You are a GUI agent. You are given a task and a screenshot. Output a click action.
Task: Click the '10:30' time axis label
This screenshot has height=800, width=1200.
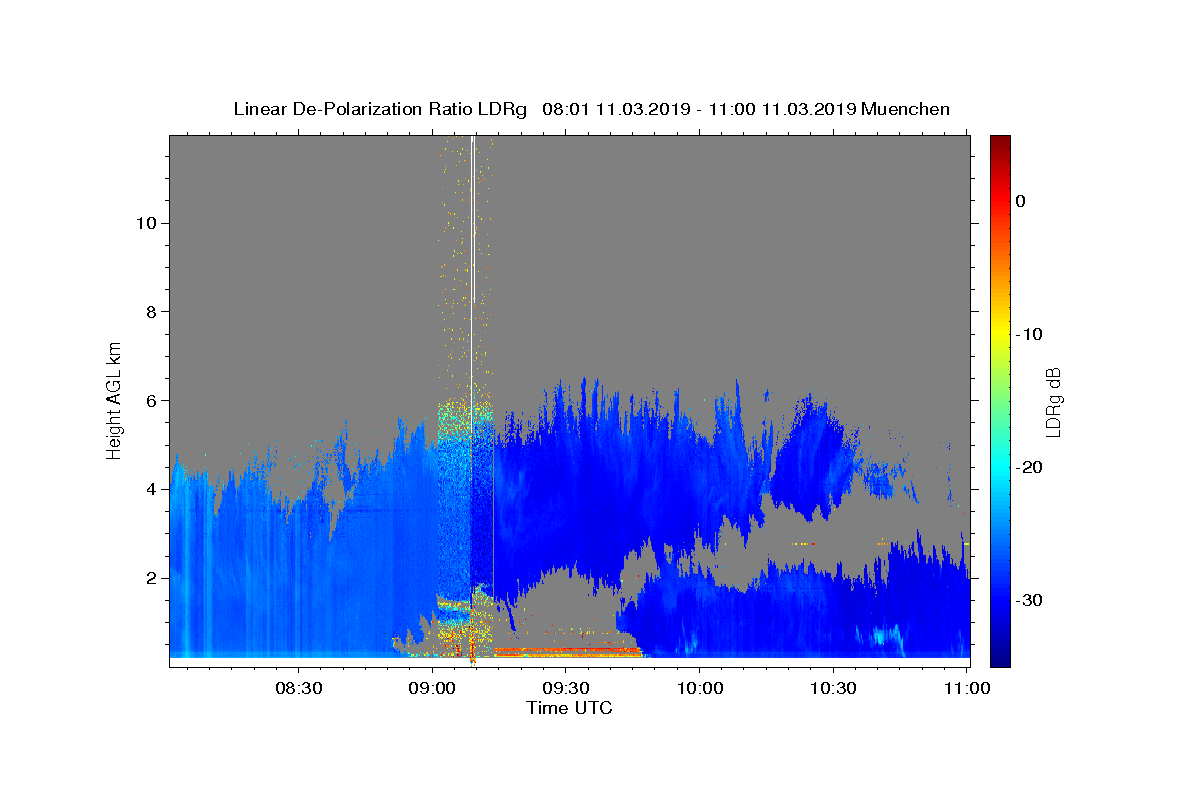click(834, 688)
